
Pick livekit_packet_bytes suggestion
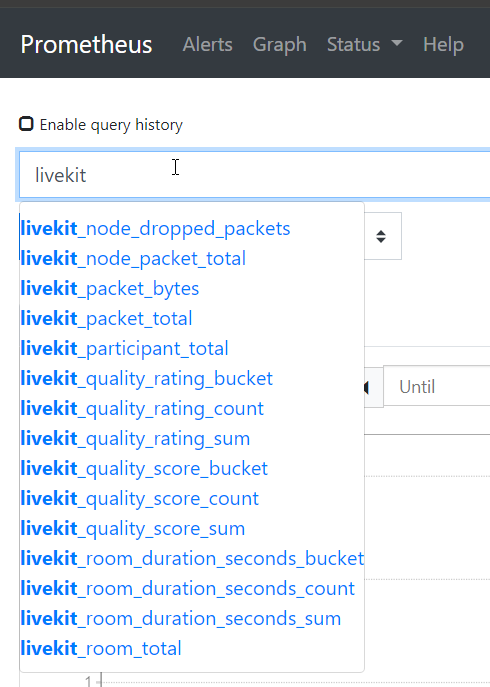192,289
